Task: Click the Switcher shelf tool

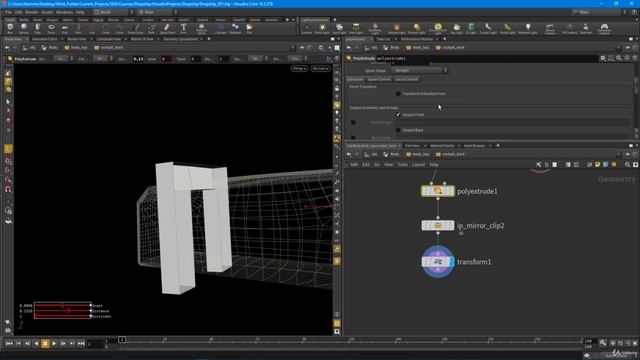Action: pos(586,28)
